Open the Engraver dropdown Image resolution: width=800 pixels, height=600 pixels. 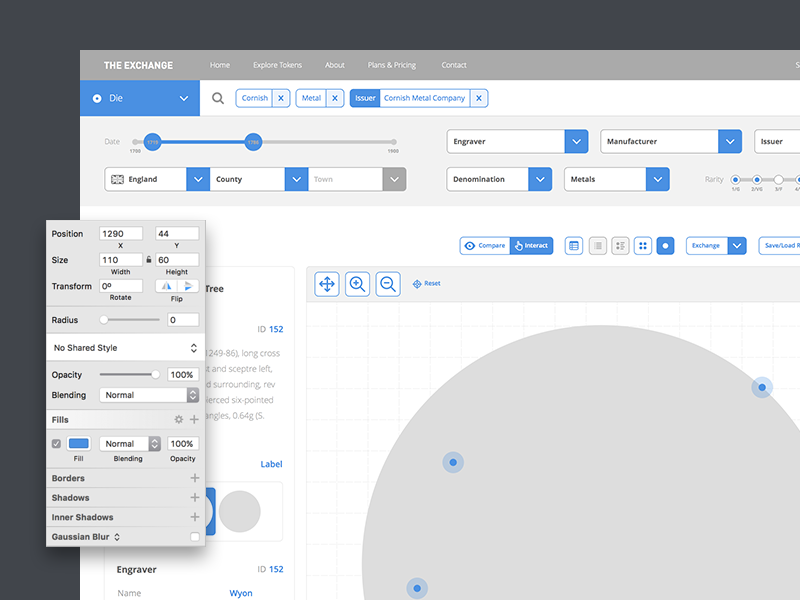[517, 141]
